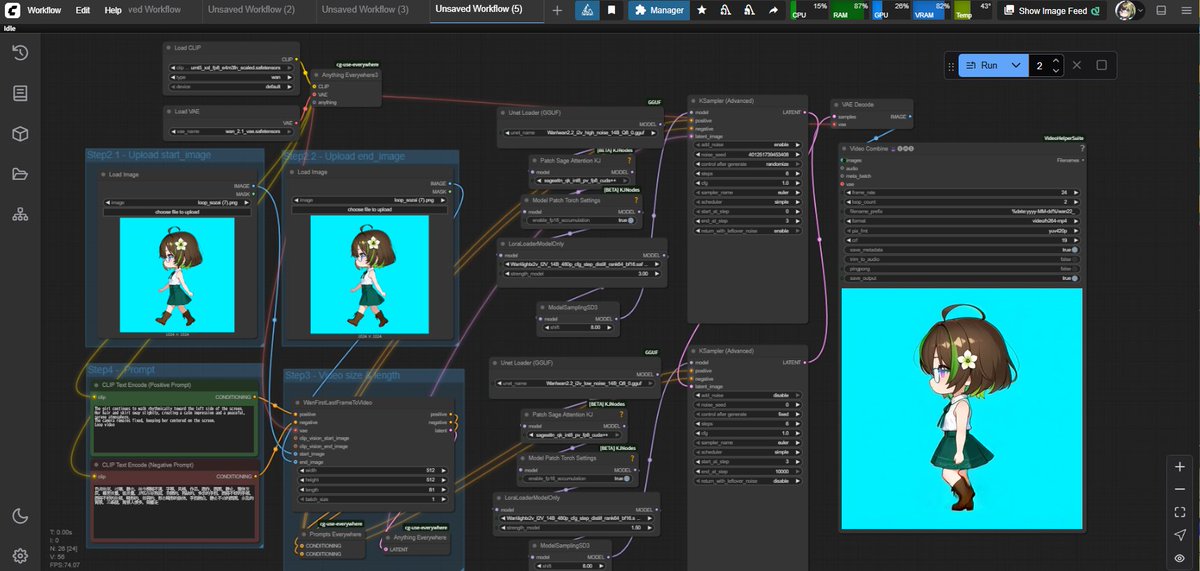Toggle dark theme moon icon
This screenshot has width=1200, height=571.
coord(20,516)
